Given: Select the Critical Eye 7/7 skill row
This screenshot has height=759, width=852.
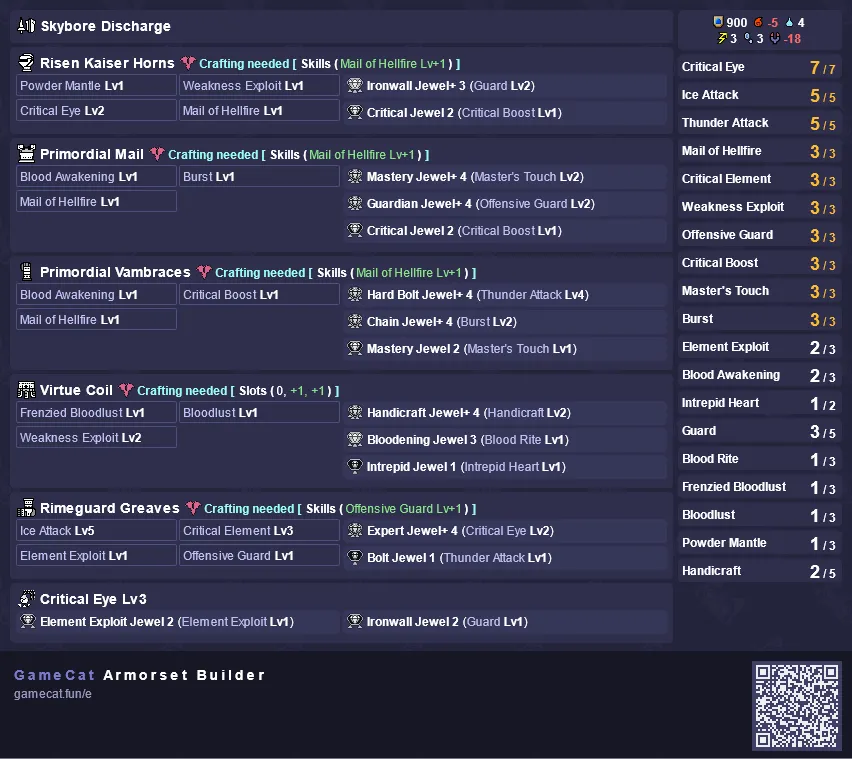Looking at the screenshot, I should pos(759,67).
